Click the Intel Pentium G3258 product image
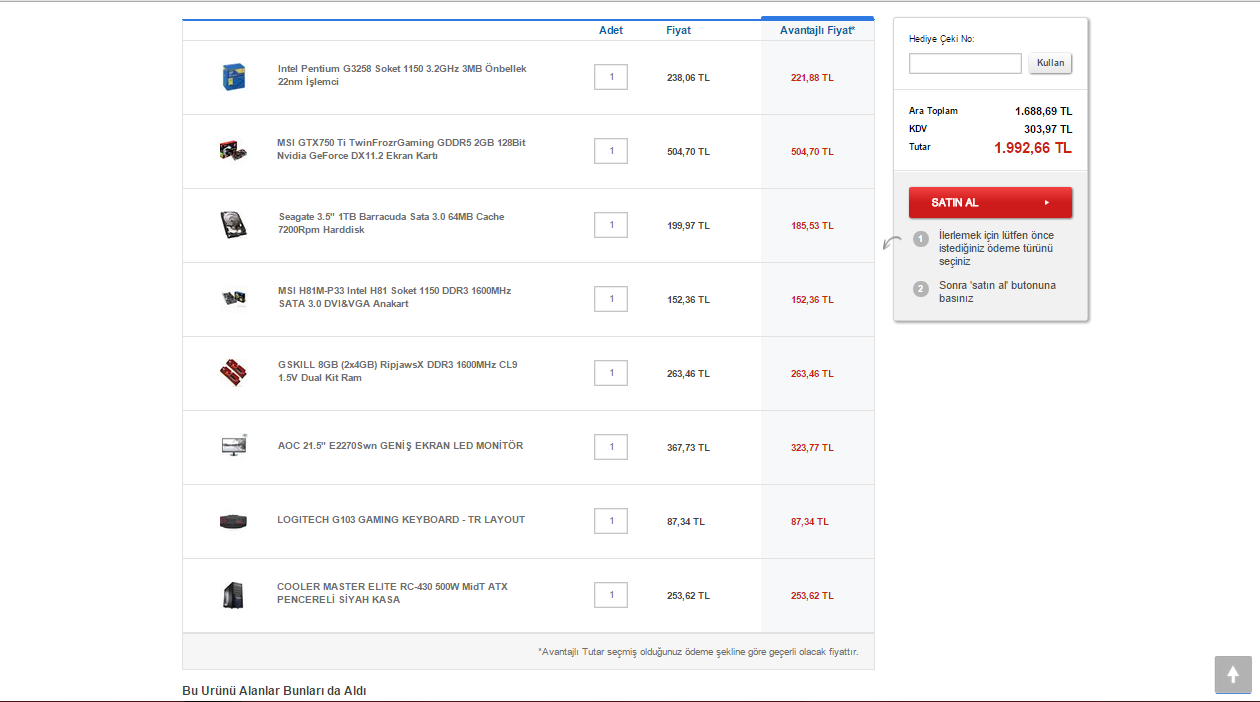Image resolution: width=1260 pixels, height=702 pixels. (233, 77)
